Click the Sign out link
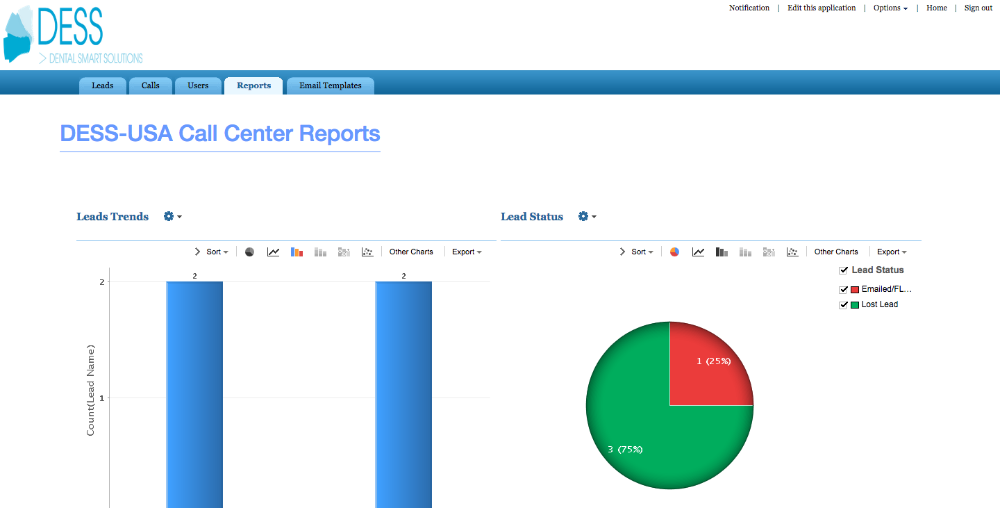The height and width of the screenshot is (508, 1000). click(x=978, y=8)
